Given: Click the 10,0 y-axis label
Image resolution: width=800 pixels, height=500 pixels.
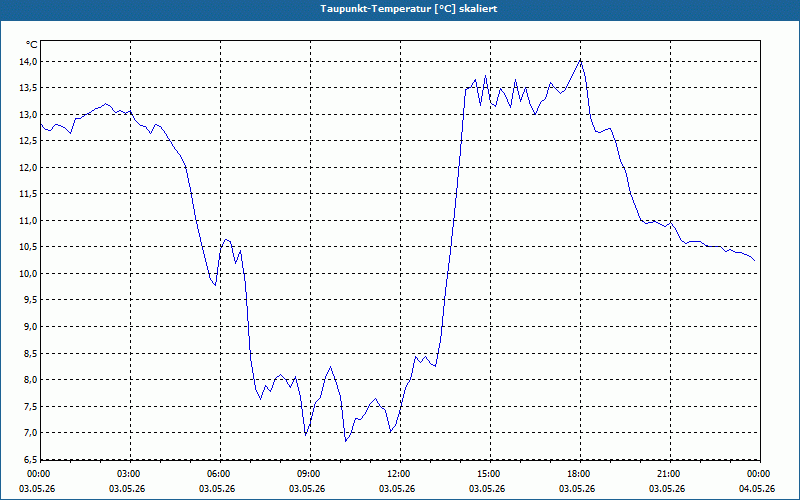Looking at the screenshot, I should point(28,273).
